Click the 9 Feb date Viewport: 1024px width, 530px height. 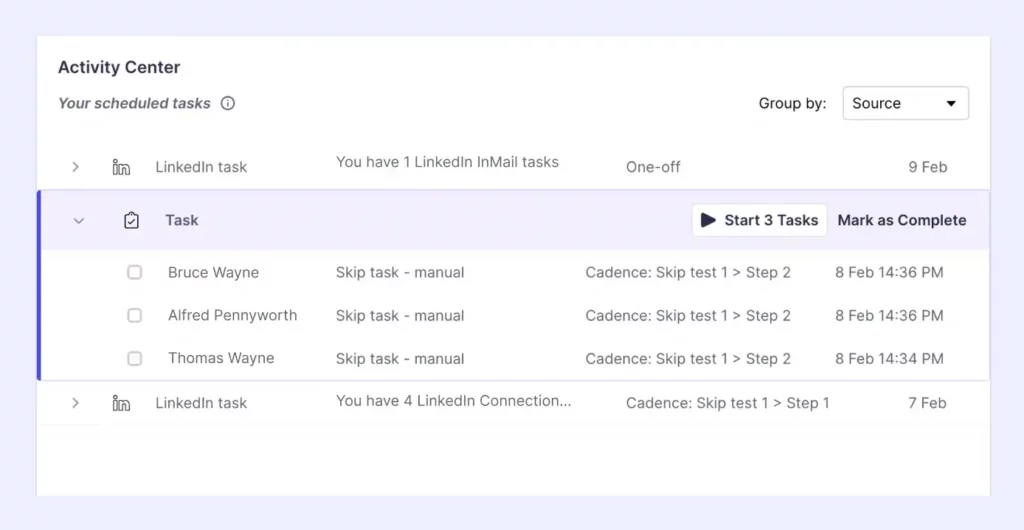point(927,167)
